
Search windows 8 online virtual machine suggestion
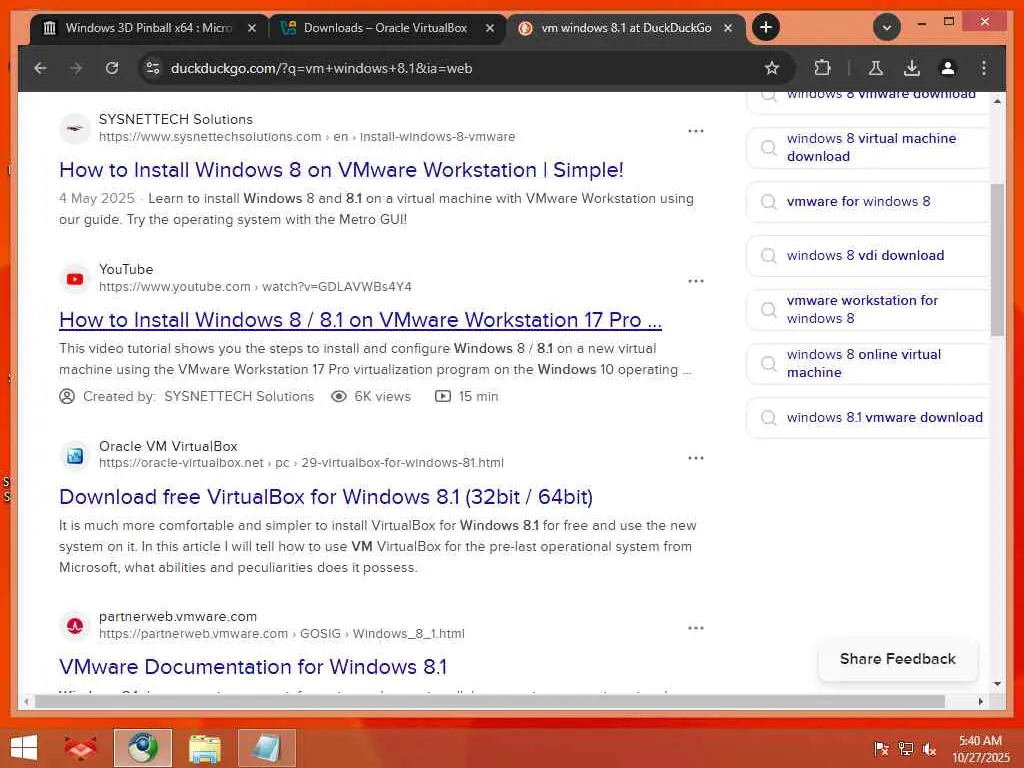pos(867,363)
